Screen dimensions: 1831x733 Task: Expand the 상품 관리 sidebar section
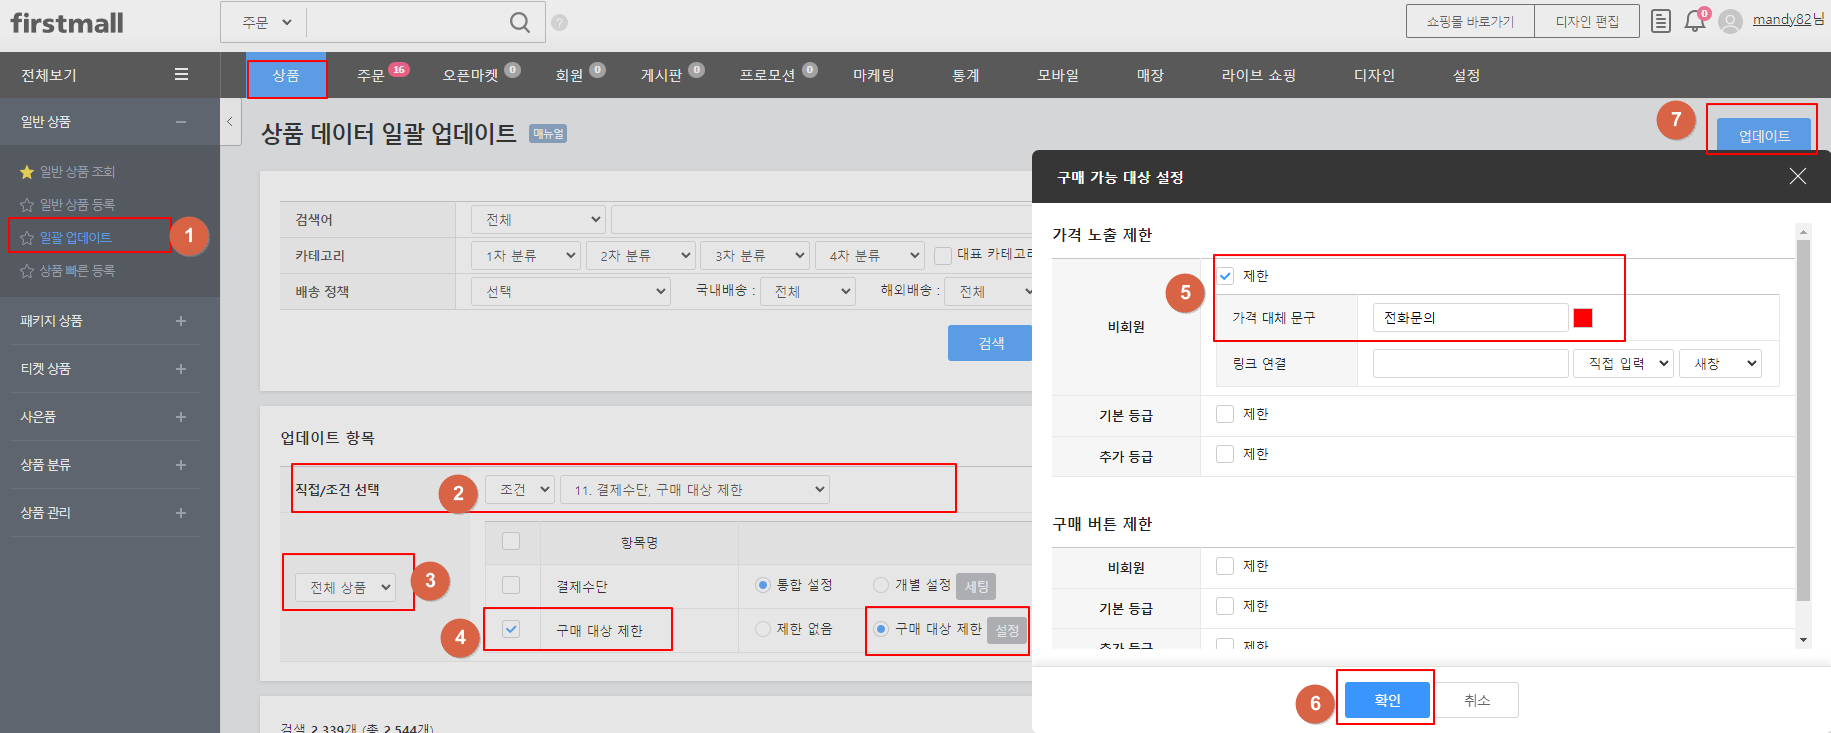click(181, 513)
